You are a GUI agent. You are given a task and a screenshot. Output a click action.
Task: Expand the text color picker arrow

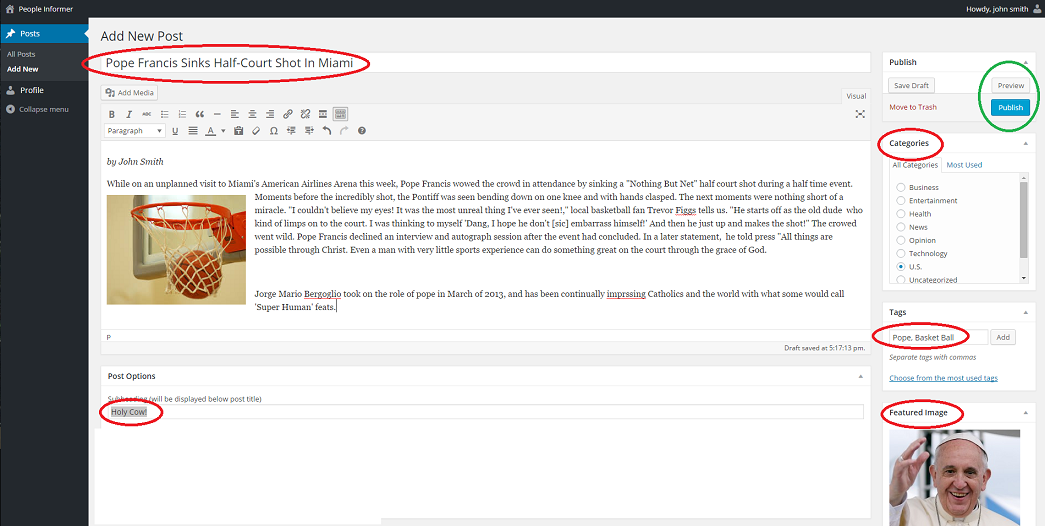pos(222,131)
